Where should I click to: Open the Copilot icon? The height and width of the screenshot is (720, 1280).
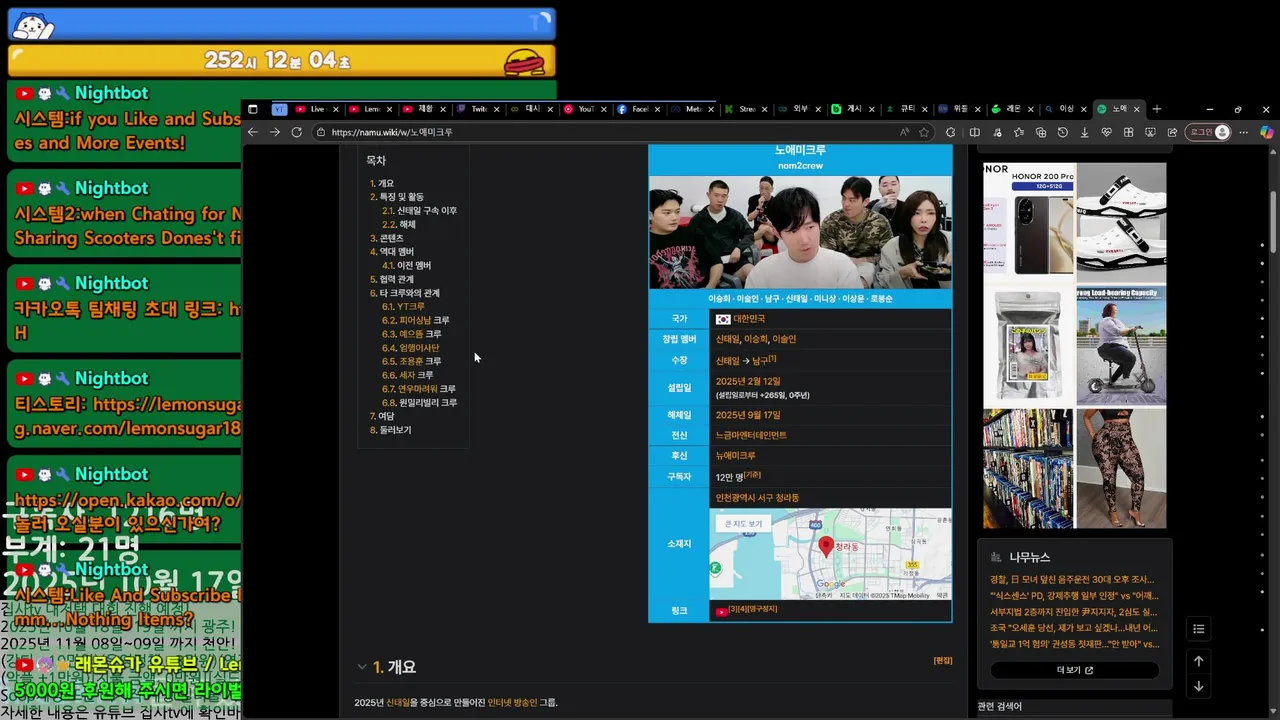tap(1266, 132)
